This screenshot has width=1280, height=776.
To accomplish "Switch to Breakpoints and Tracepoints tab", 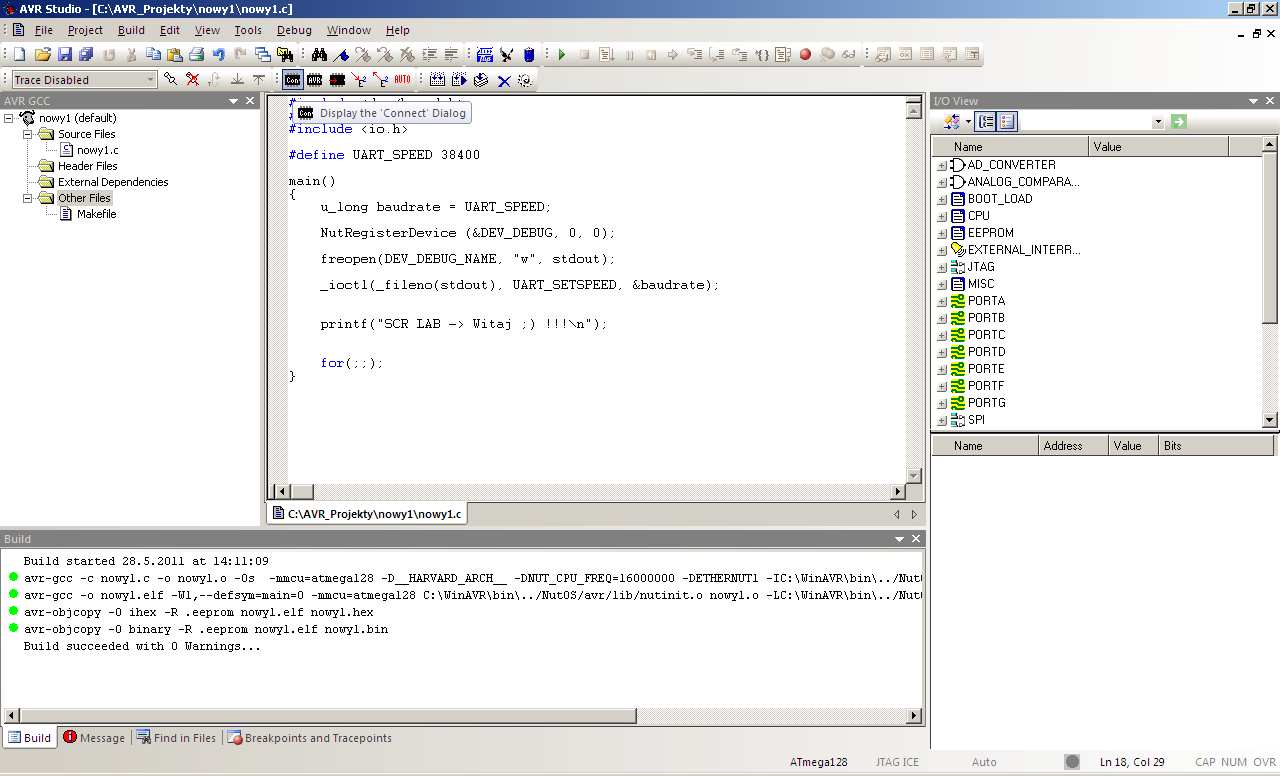I will [x=310, y=738].
